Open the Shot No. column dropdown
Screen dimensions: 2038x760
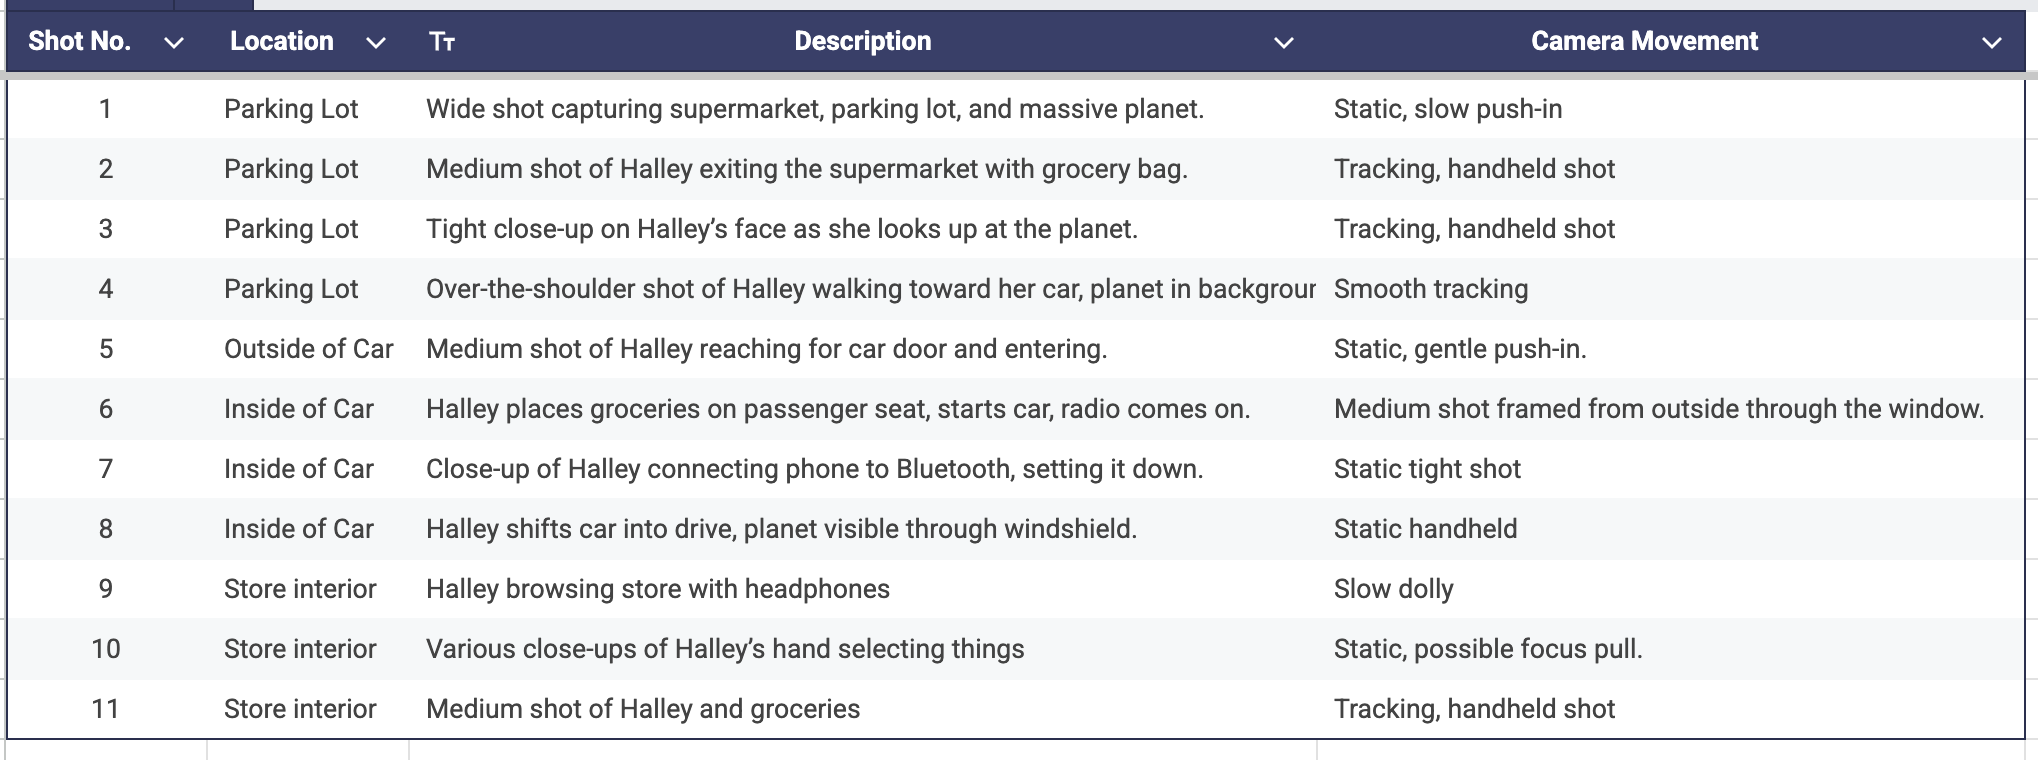click(174, 42)
